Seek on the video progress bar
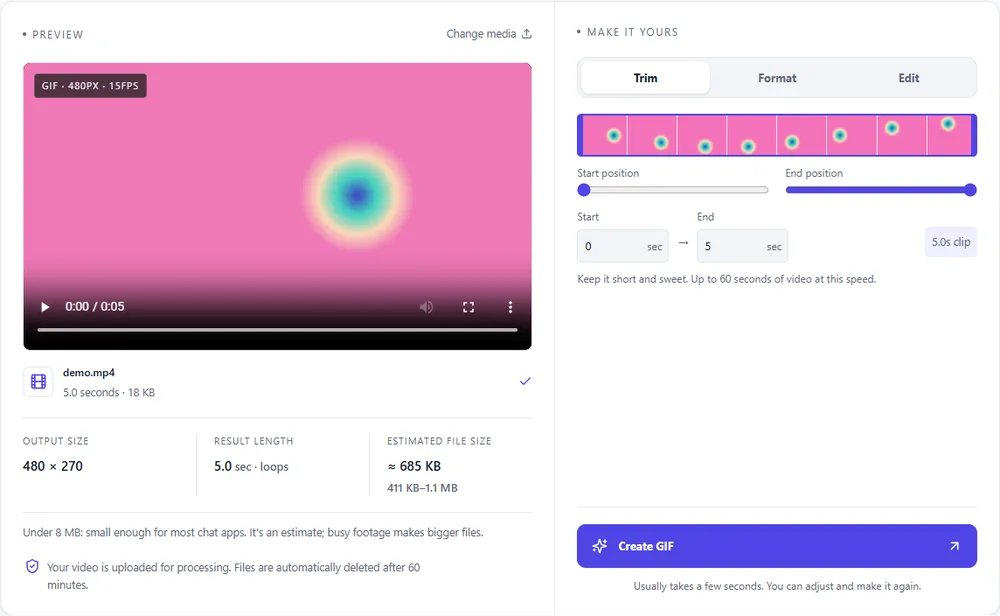 click(x=277, y=330)
